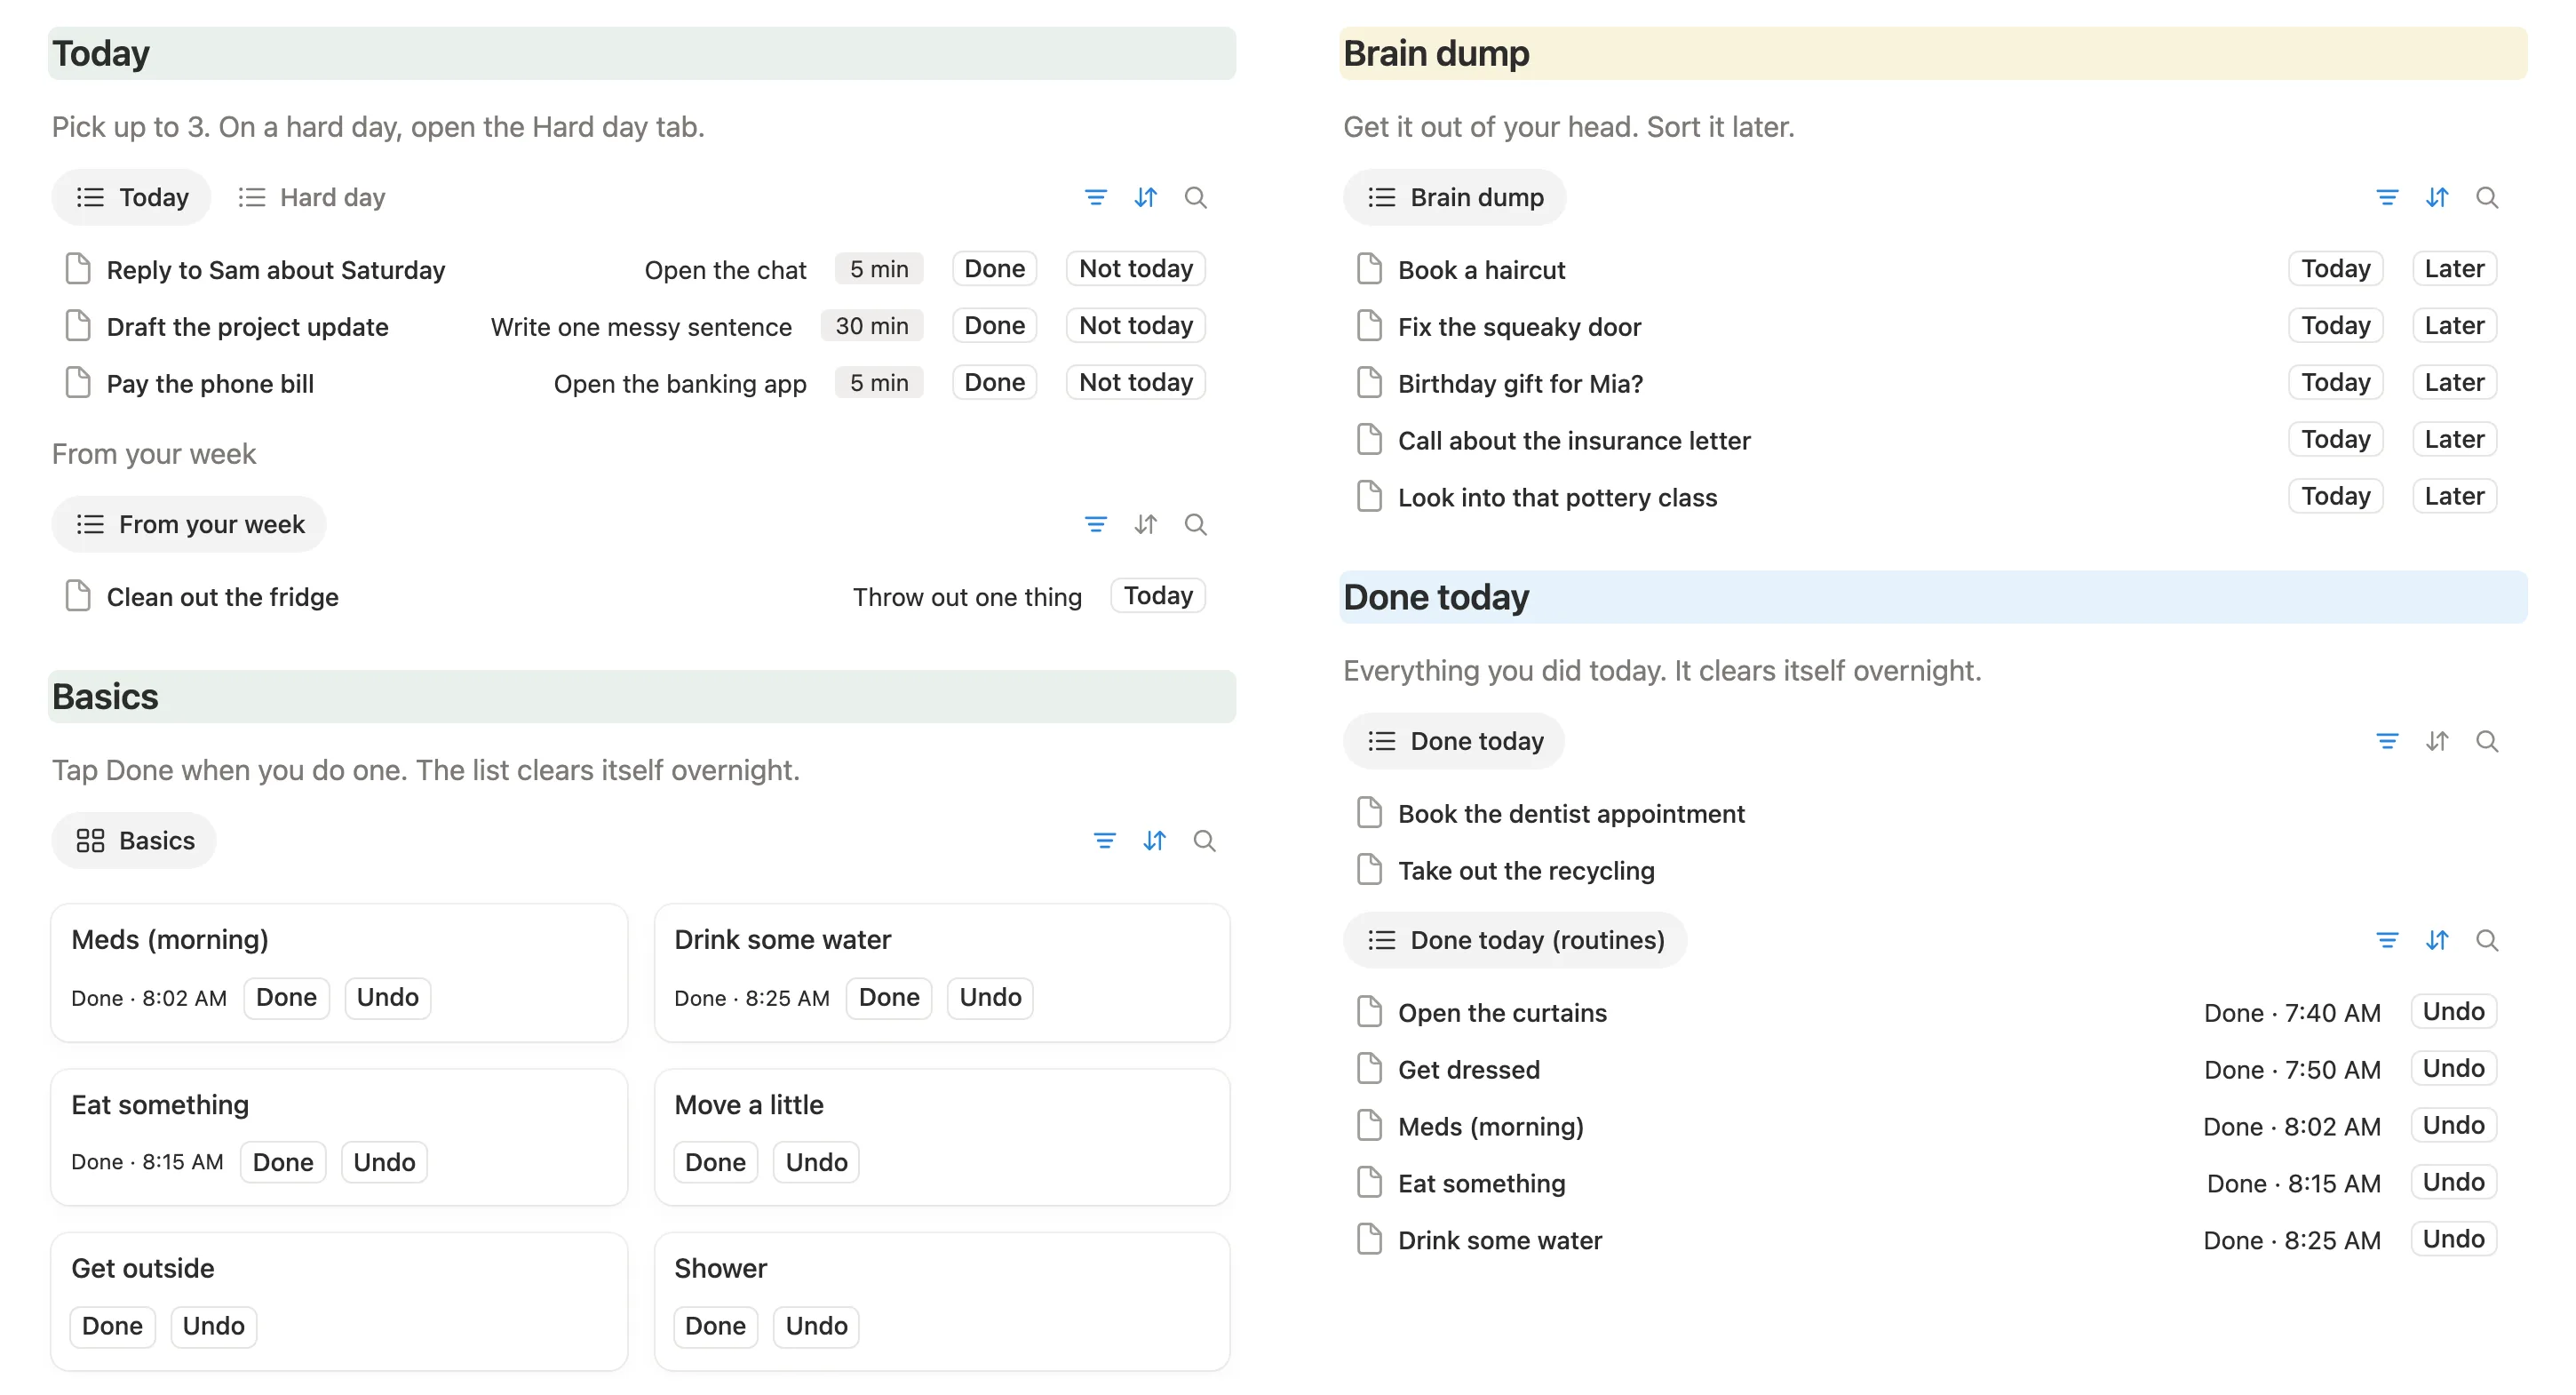2576x1395 pixels.
Task: Open page icon for Book a haircut
Action: coord(1368,269)
